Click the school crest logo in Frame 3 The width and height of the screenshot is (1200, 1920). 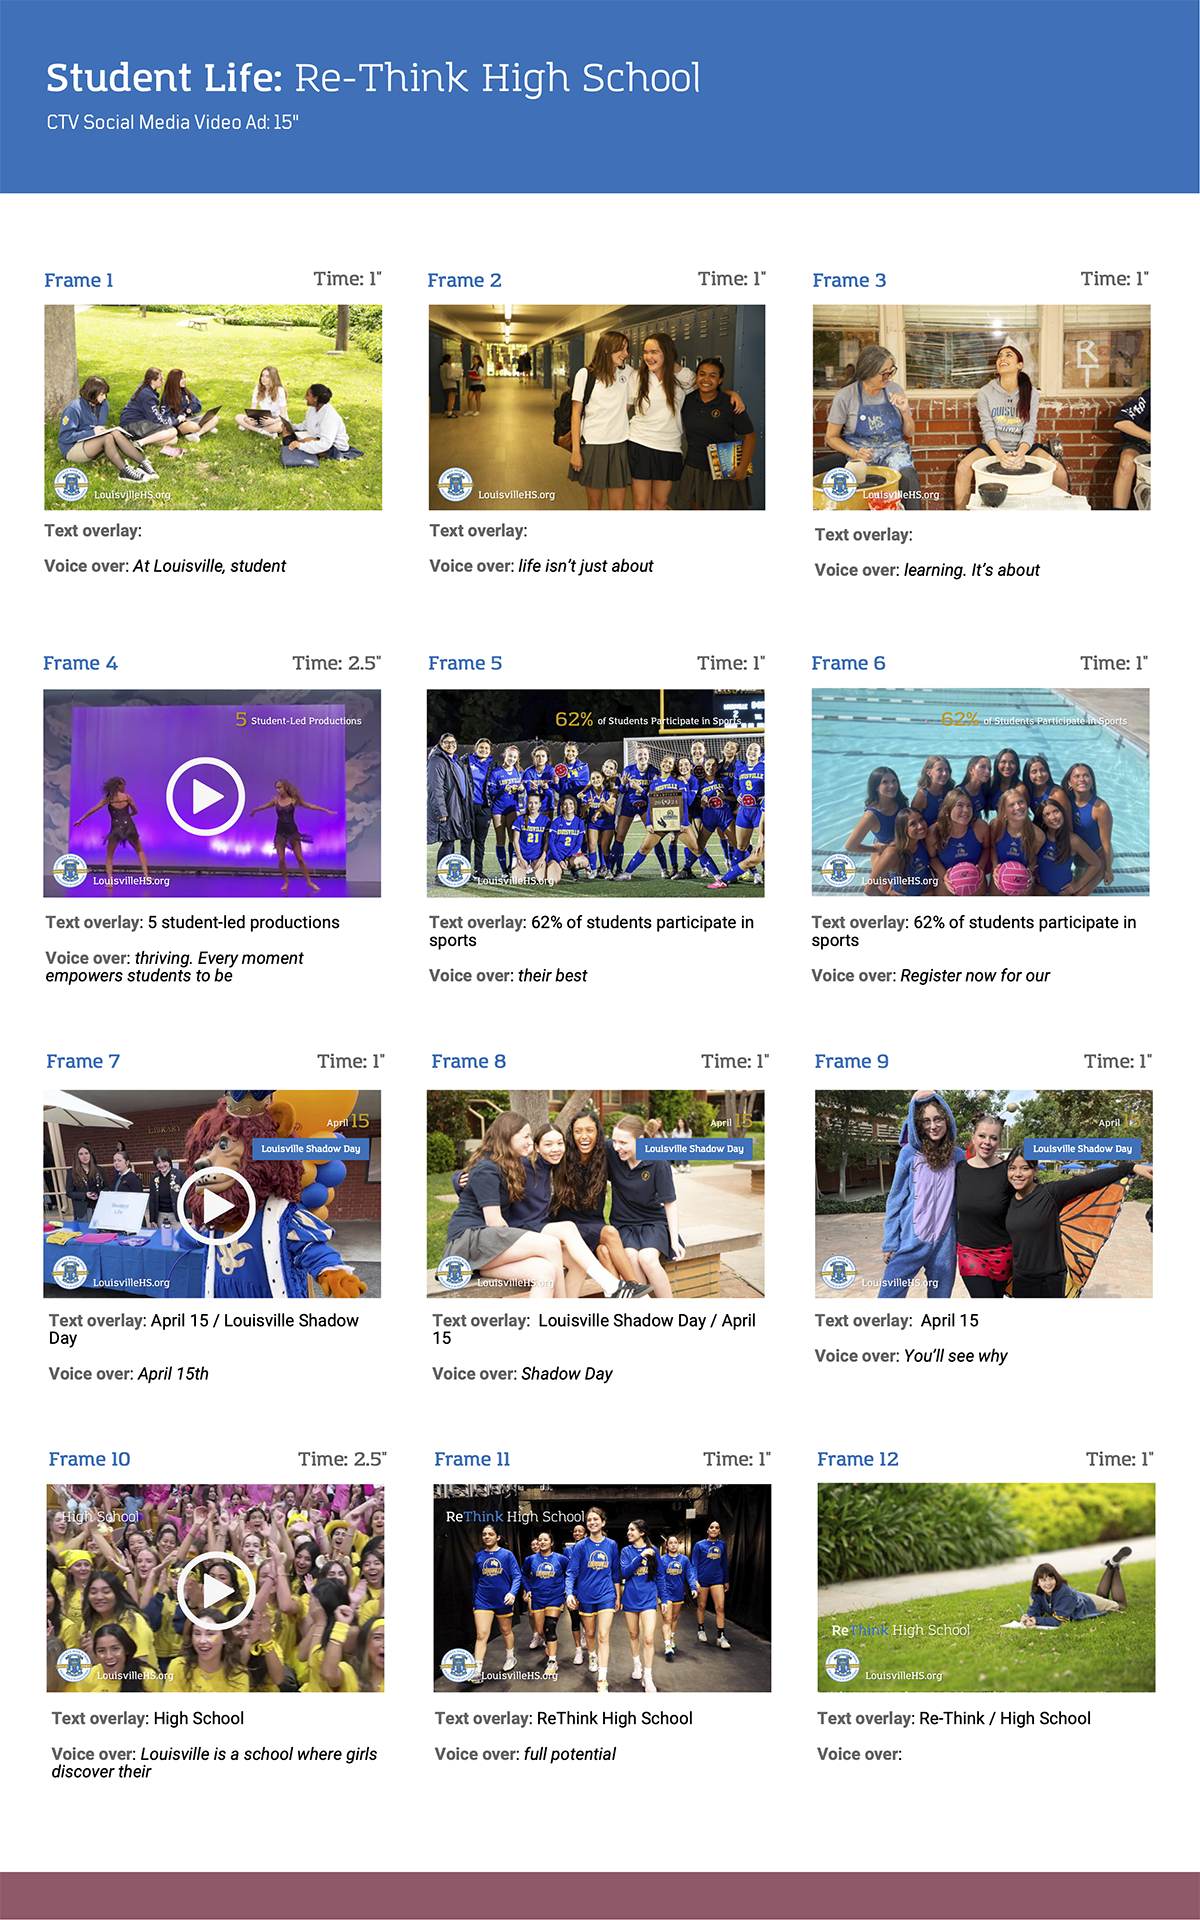click(x=839, y=486)
